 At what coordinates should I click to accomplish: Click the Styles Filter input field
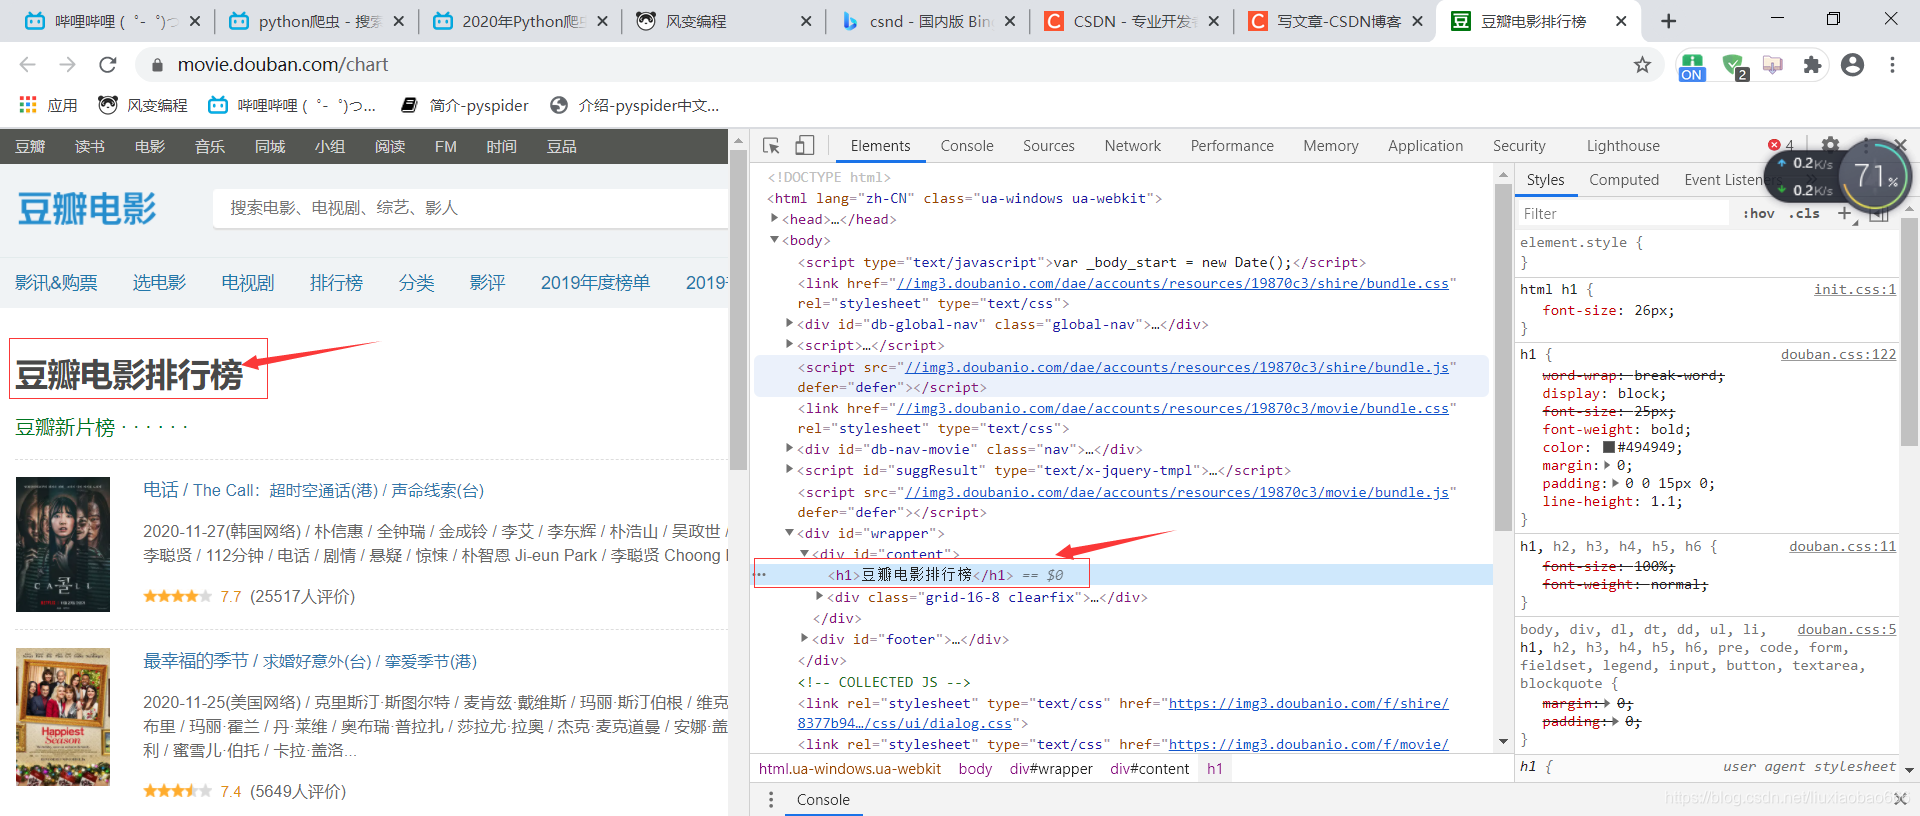[1622, 213]
